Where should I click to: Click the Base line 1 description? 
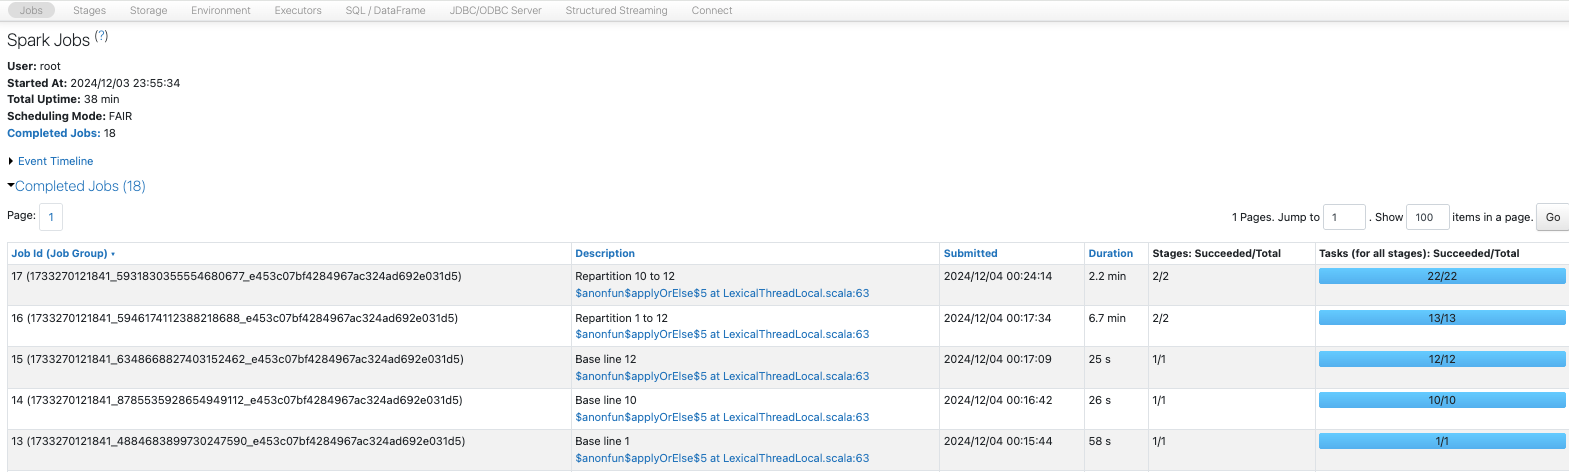pyautogui.click(x=602, y=441)
